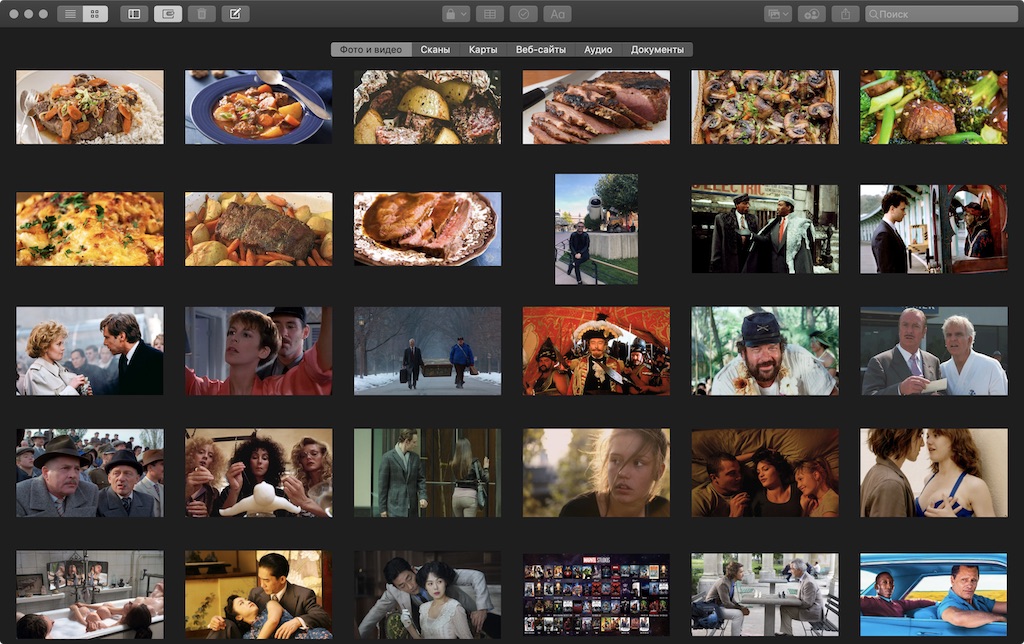Switch to the Карты tab
Viewport: 1024px width, 644px height.
click(483, 50)
